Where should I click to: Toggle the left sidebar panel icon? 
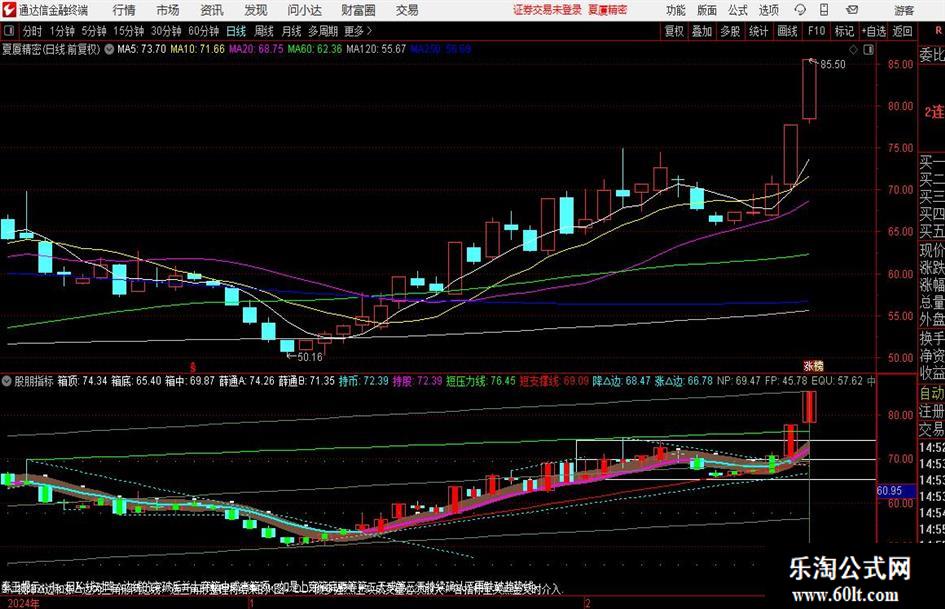8,30
